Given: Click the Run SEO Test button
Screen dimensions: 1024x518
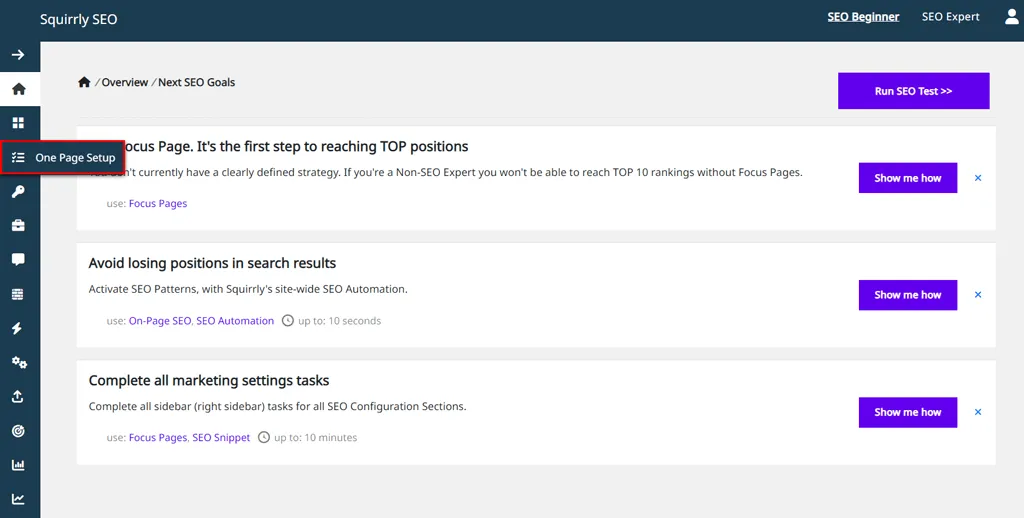Looking at the screenshot, I should tap(914, 91).
